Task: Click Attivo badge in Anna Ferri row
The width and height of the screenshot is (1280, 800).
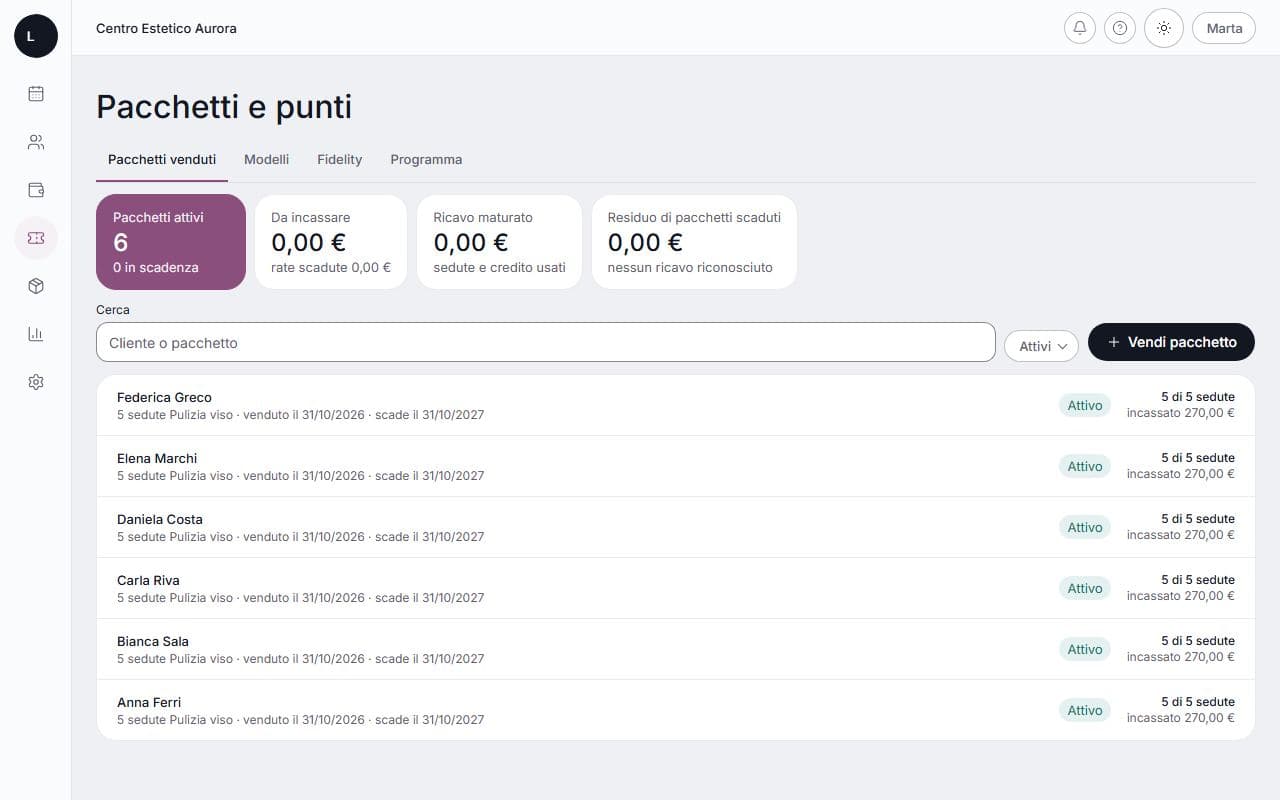Action: (x=1085, y=710)
